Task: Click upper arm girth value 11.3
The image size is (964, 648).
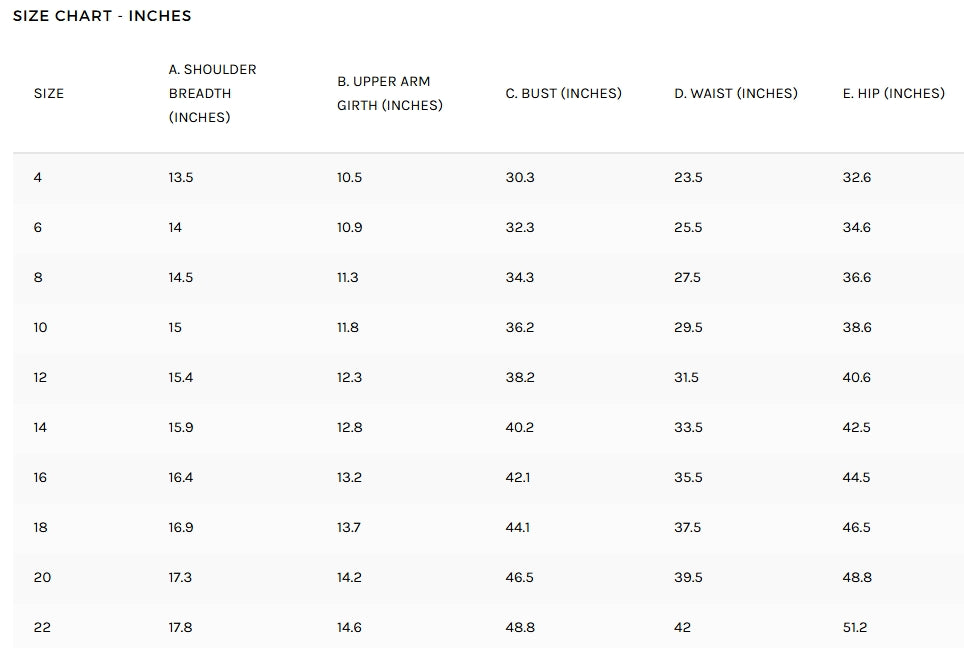Action: coord(347,277)
